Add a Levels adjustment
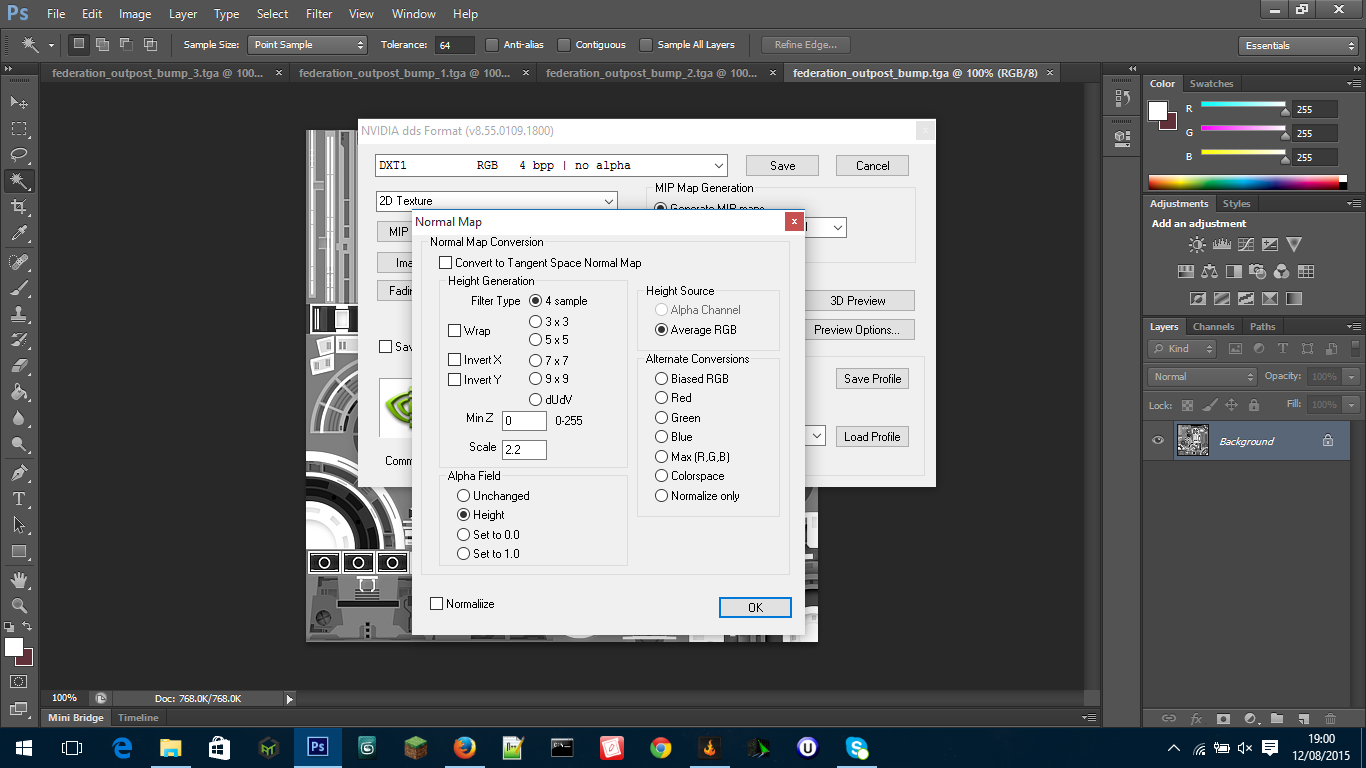This screenshot has width=1366, height=768. [1221, 244]
